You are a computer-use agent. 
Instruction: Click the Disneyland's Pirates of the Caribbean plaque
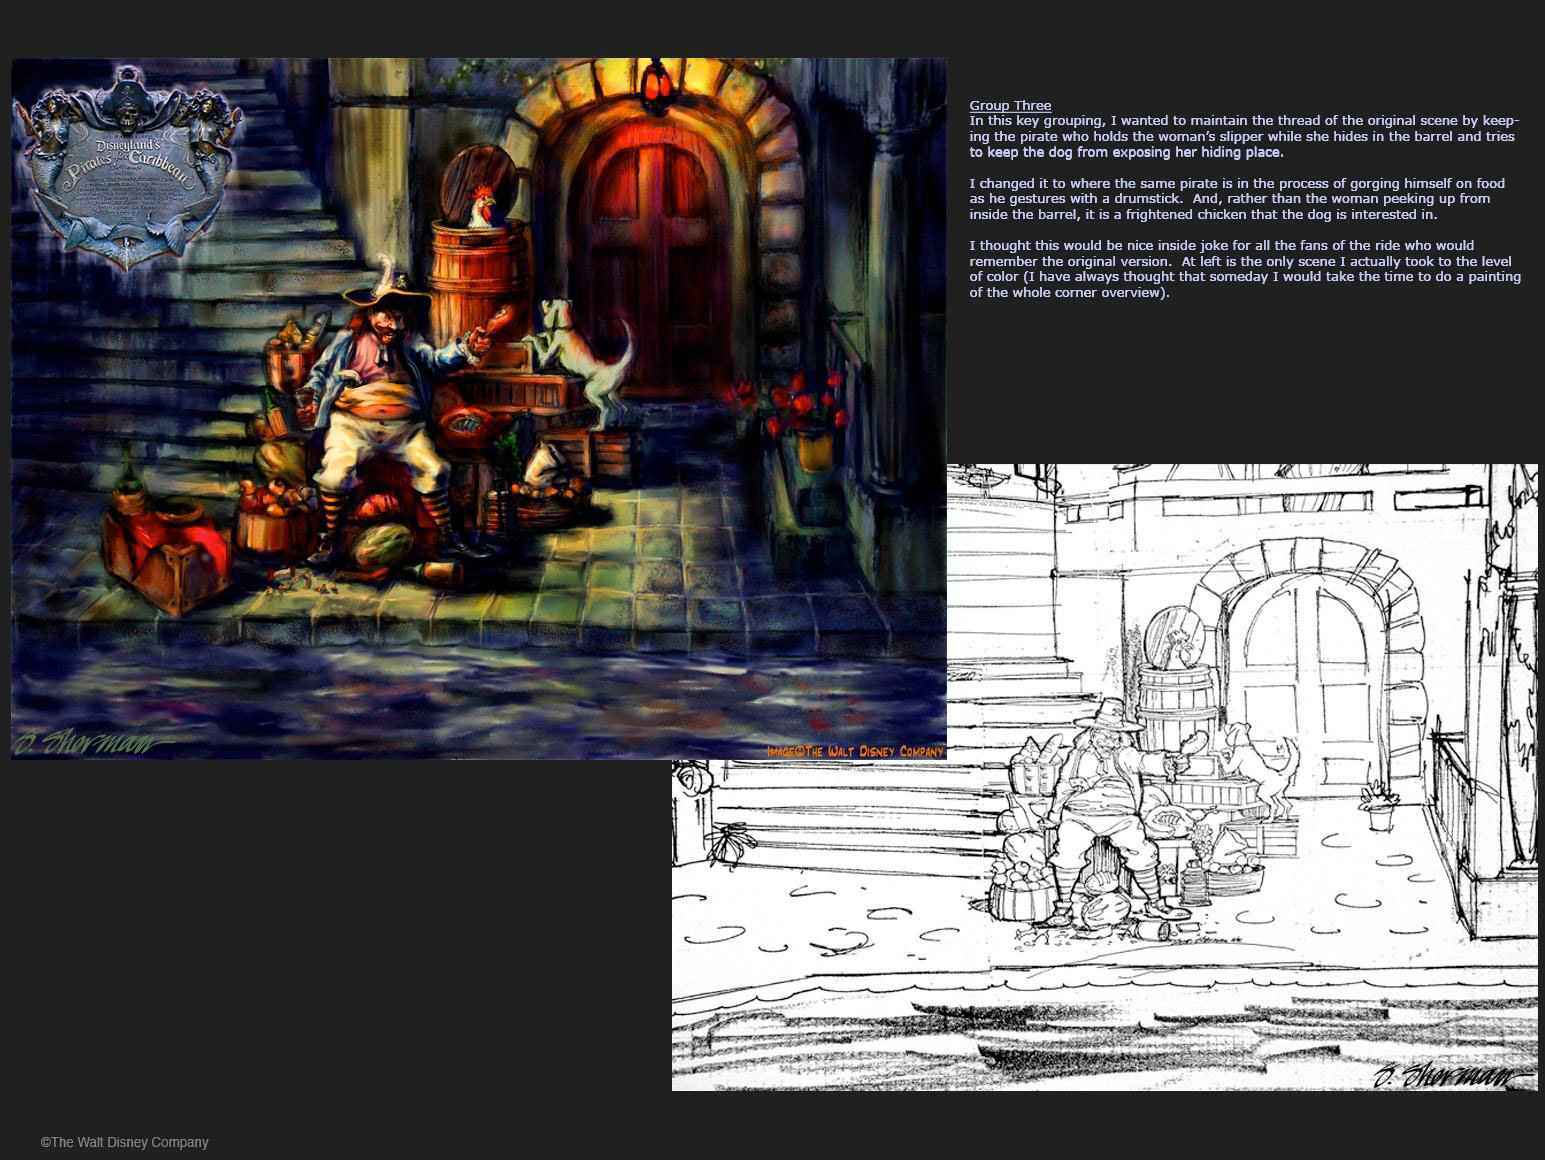coord(127,167)
